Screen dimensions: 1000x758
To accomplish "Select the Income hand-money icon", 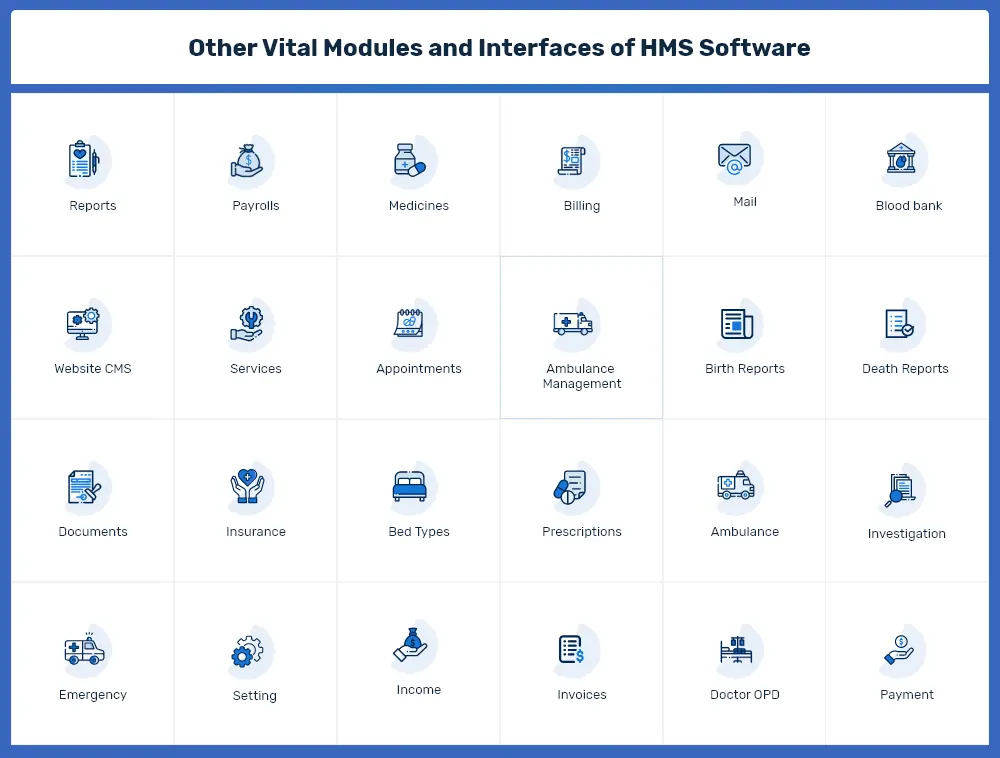I will [x=410, y=645].
